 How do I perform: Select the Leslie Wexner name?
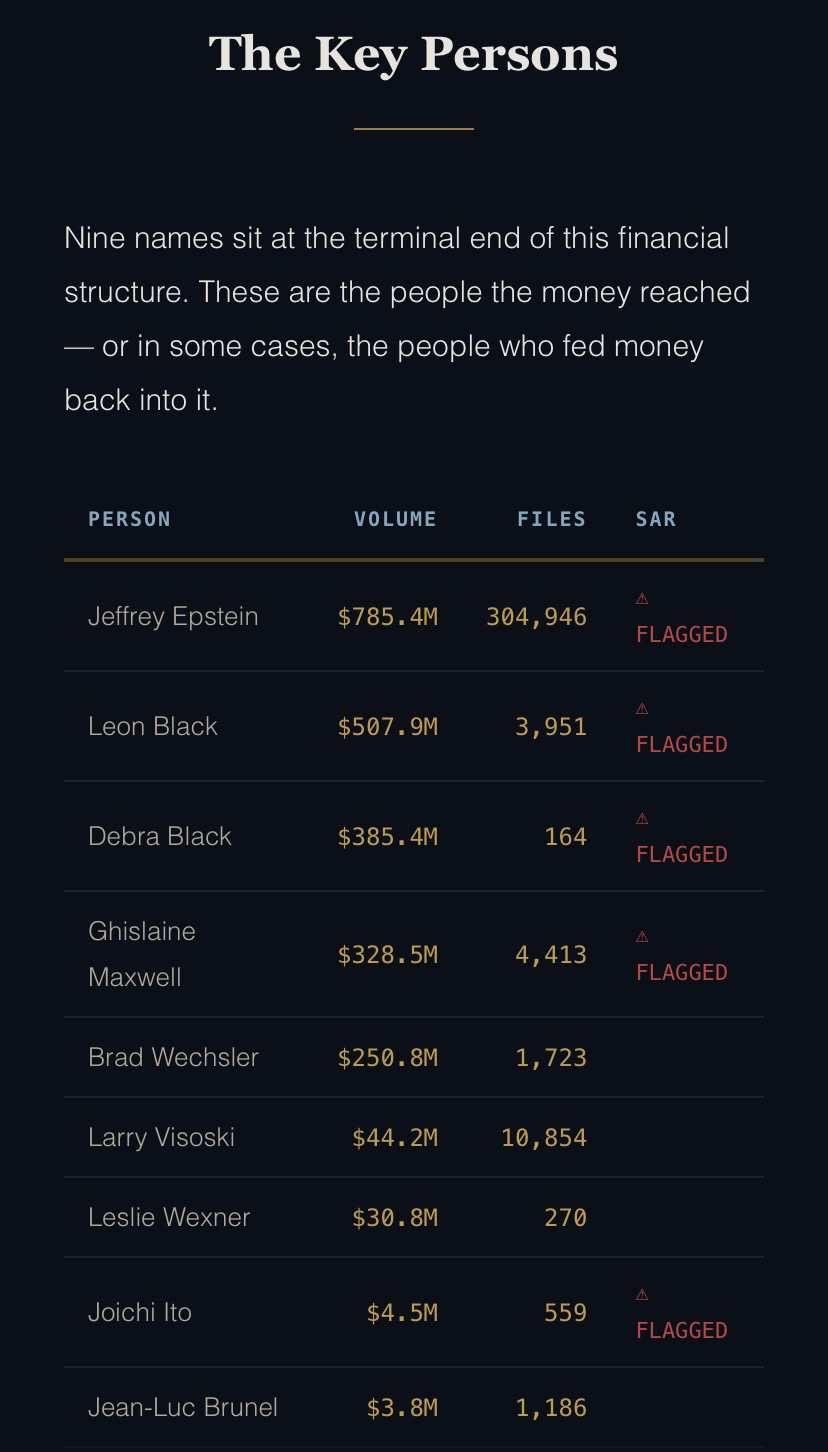click(169, 1217)
